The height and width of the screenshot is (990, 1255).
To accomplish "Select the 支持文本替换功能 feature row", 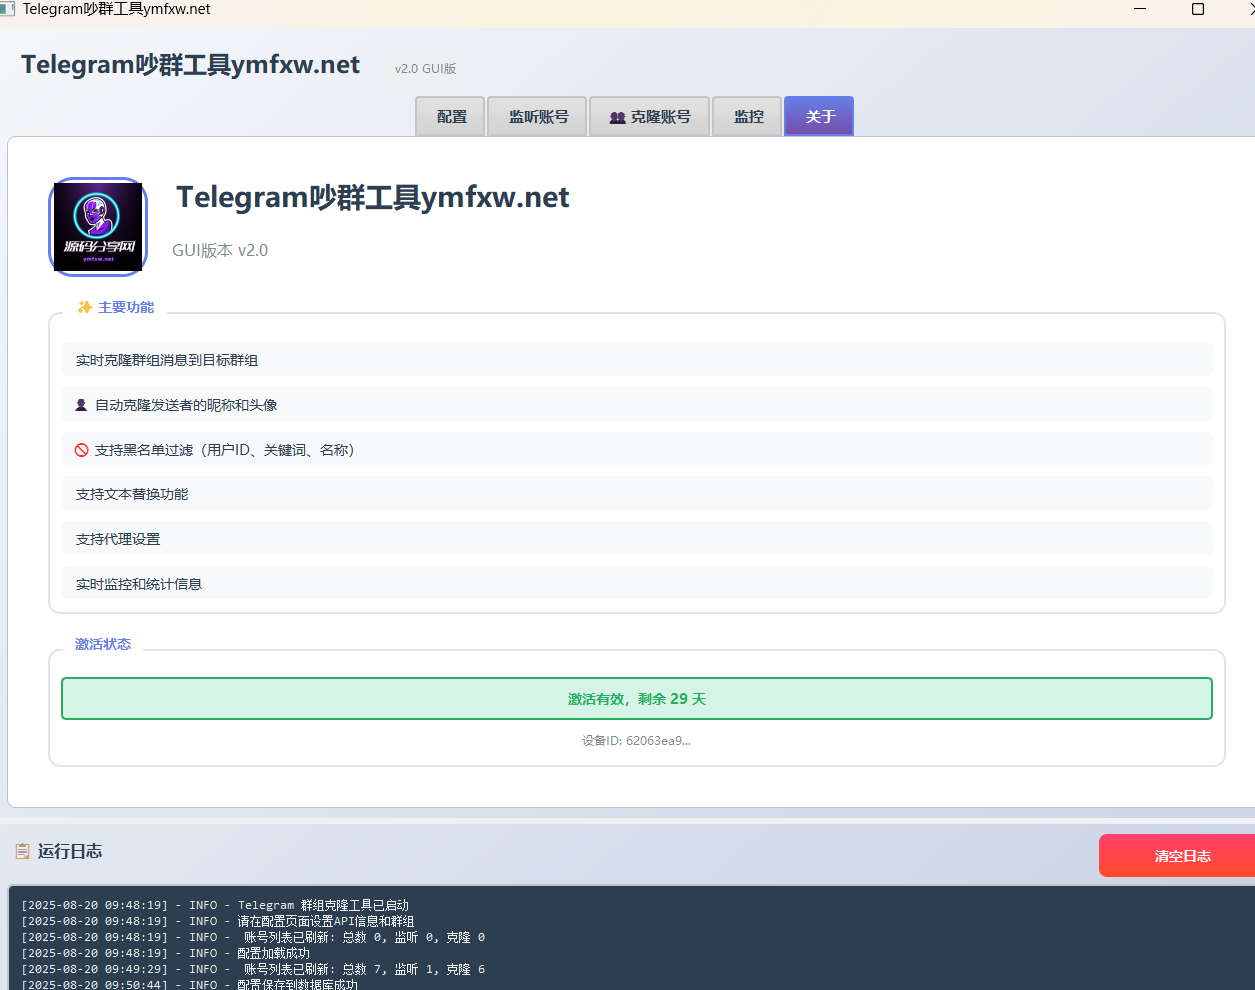I will pyautogui.click(x=636, y=494).
